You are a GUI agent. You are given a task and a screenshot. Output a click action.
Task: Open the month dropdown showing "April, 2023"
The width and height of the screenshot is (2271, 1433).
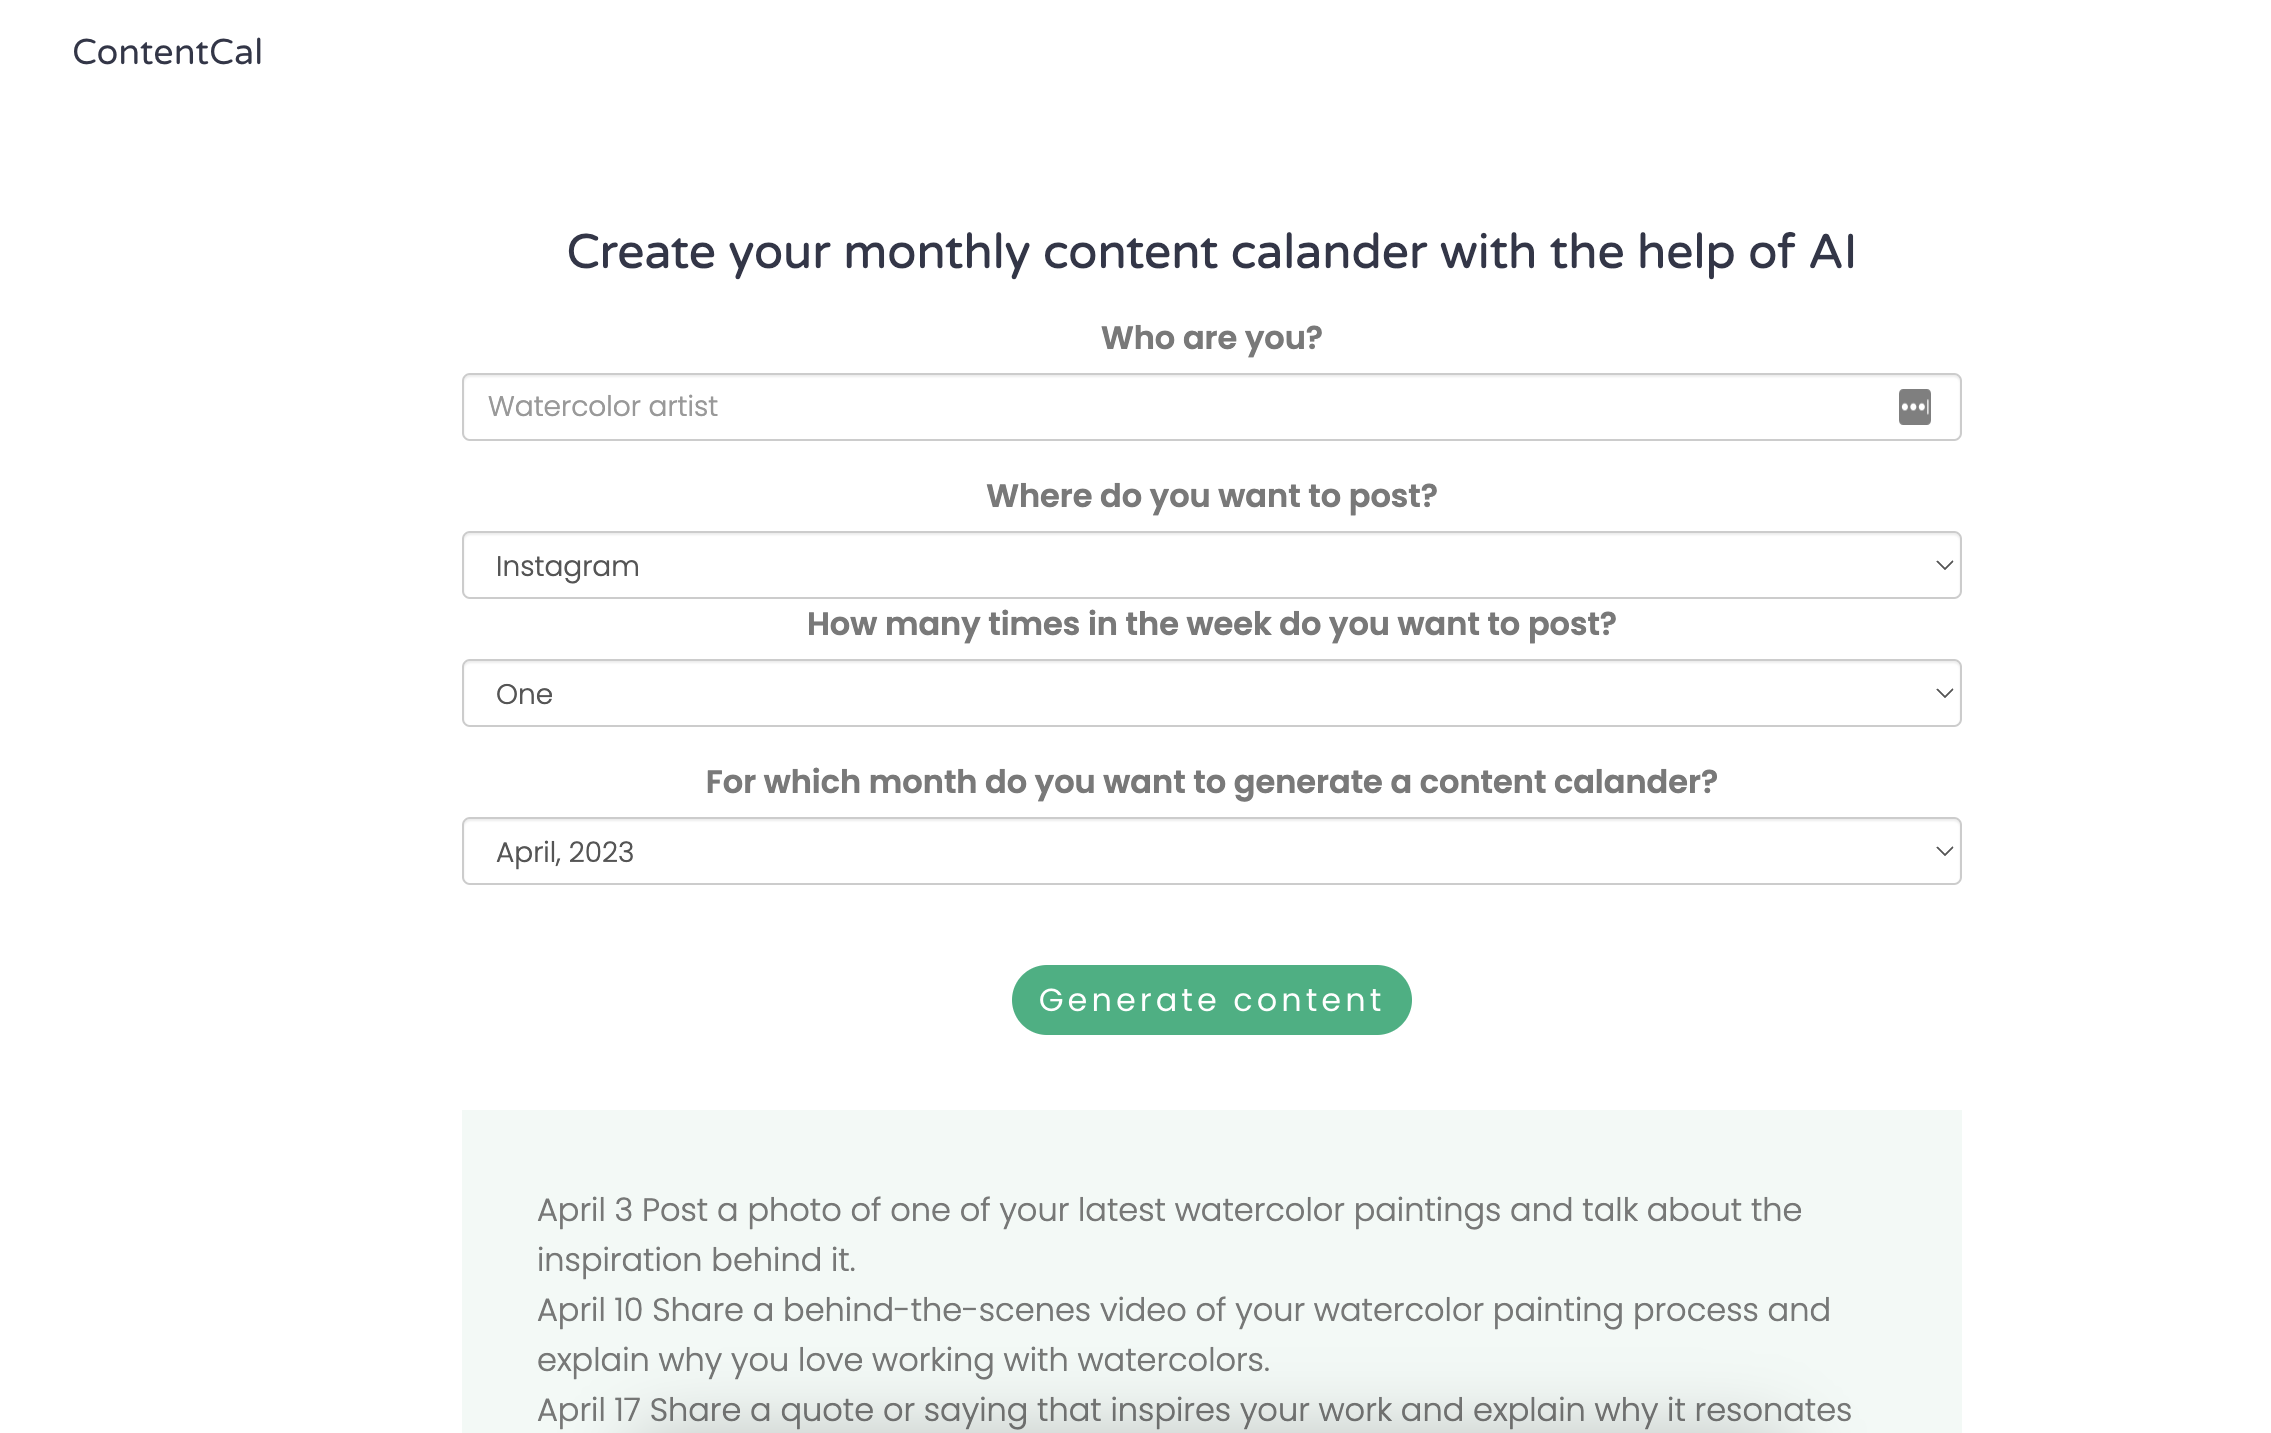click(1211, 851)
